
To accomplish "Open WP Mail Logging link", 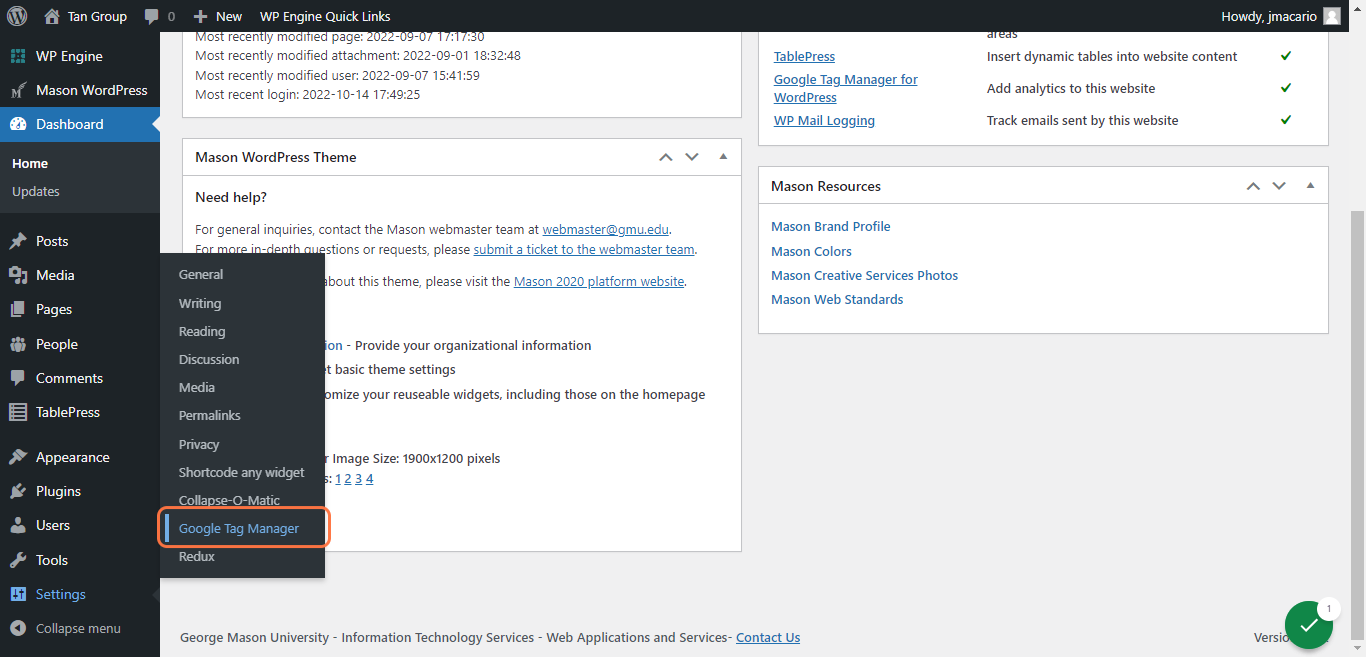I will 824,120.
